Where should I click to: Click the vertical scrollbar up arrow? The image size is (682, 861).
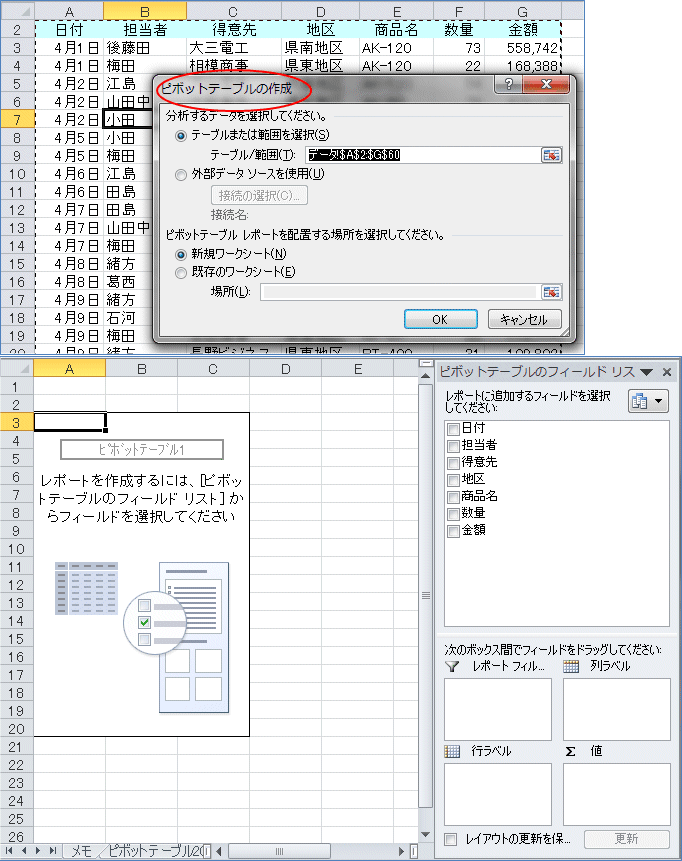coord(426,375)
